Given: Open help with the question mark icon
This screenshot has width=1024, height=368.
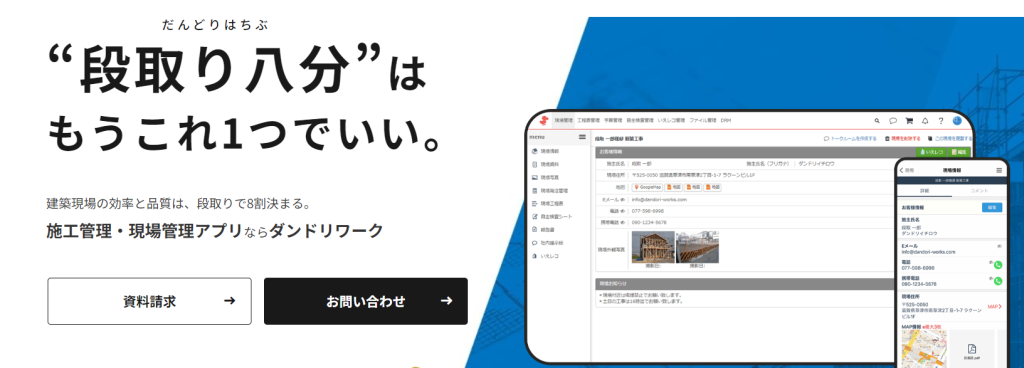Looking at the screenshot, I should click(940, 121).
